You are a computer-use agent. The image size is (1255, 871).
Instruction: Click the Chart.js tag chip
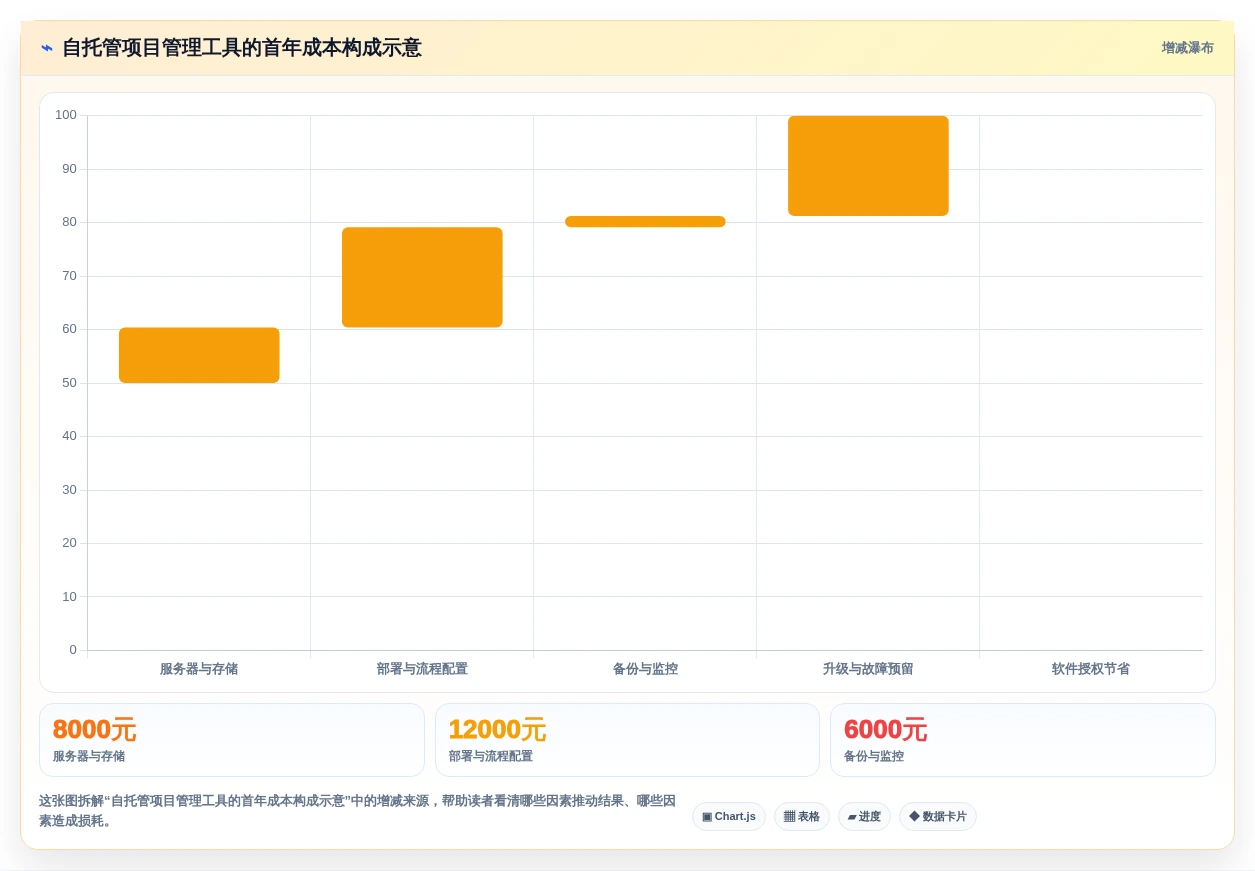(729, 816)
